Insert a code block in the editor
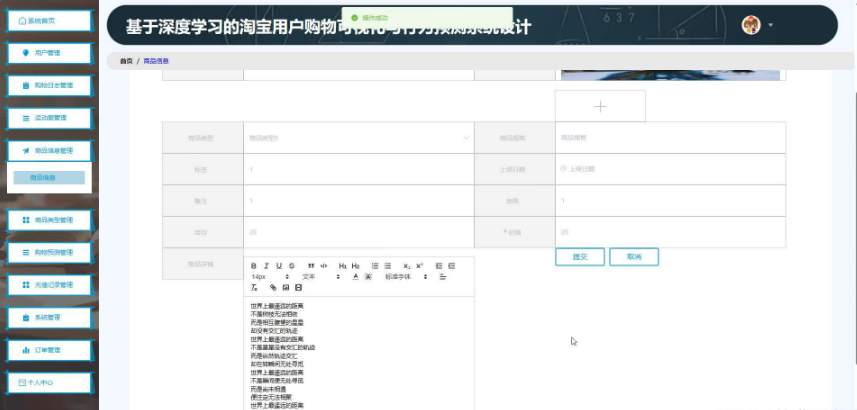The image size is (857, 410). (324, 266)
